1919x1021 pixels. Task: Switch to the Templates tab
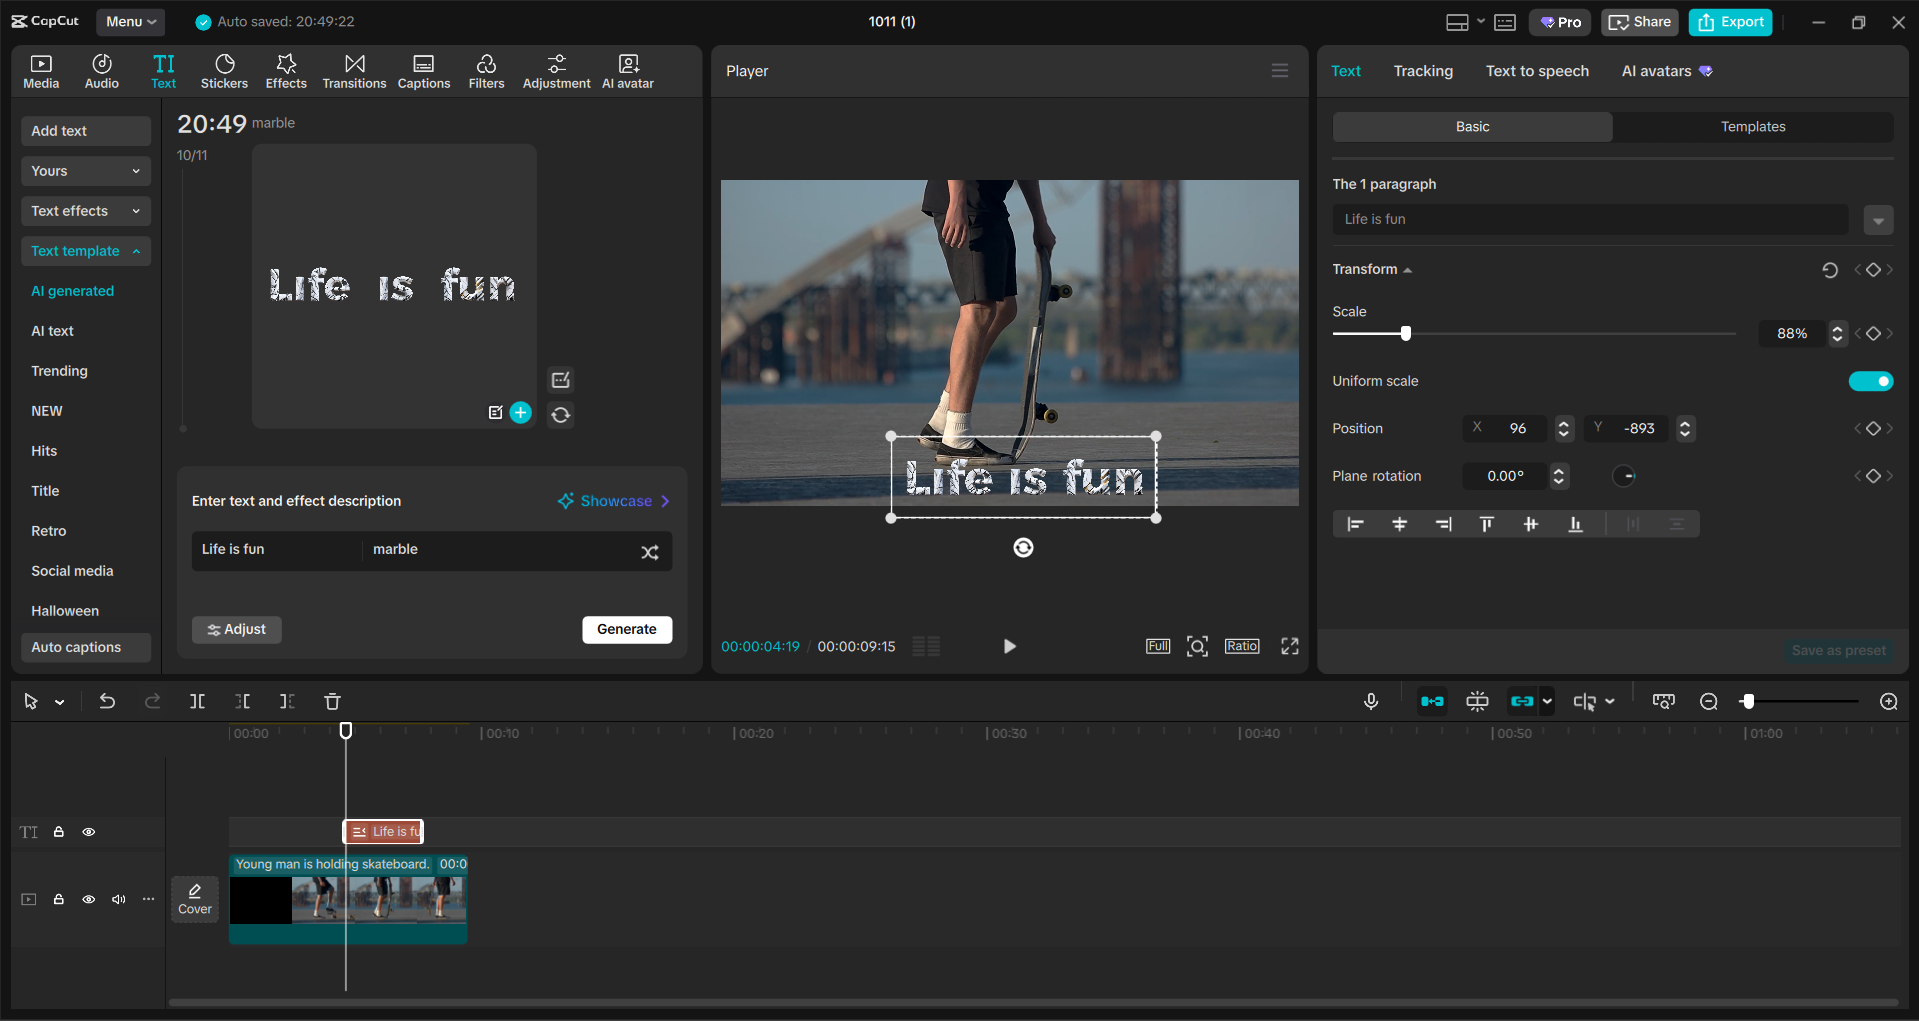pos(1753,126)
